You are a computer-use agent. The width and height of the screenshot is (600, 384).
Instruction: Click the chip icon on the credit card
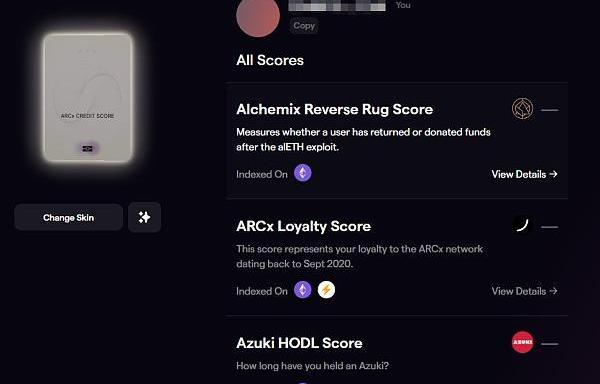[x=88, y=148]
